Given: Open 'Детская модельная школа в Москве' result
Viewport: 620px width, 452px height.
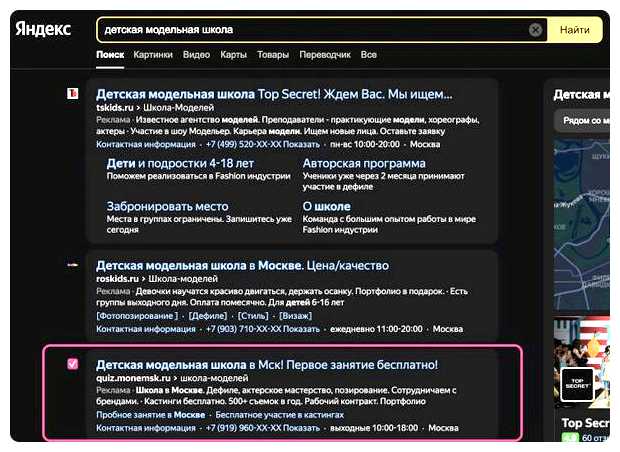Looking at the screenshot, I should [x=242, y=265].
